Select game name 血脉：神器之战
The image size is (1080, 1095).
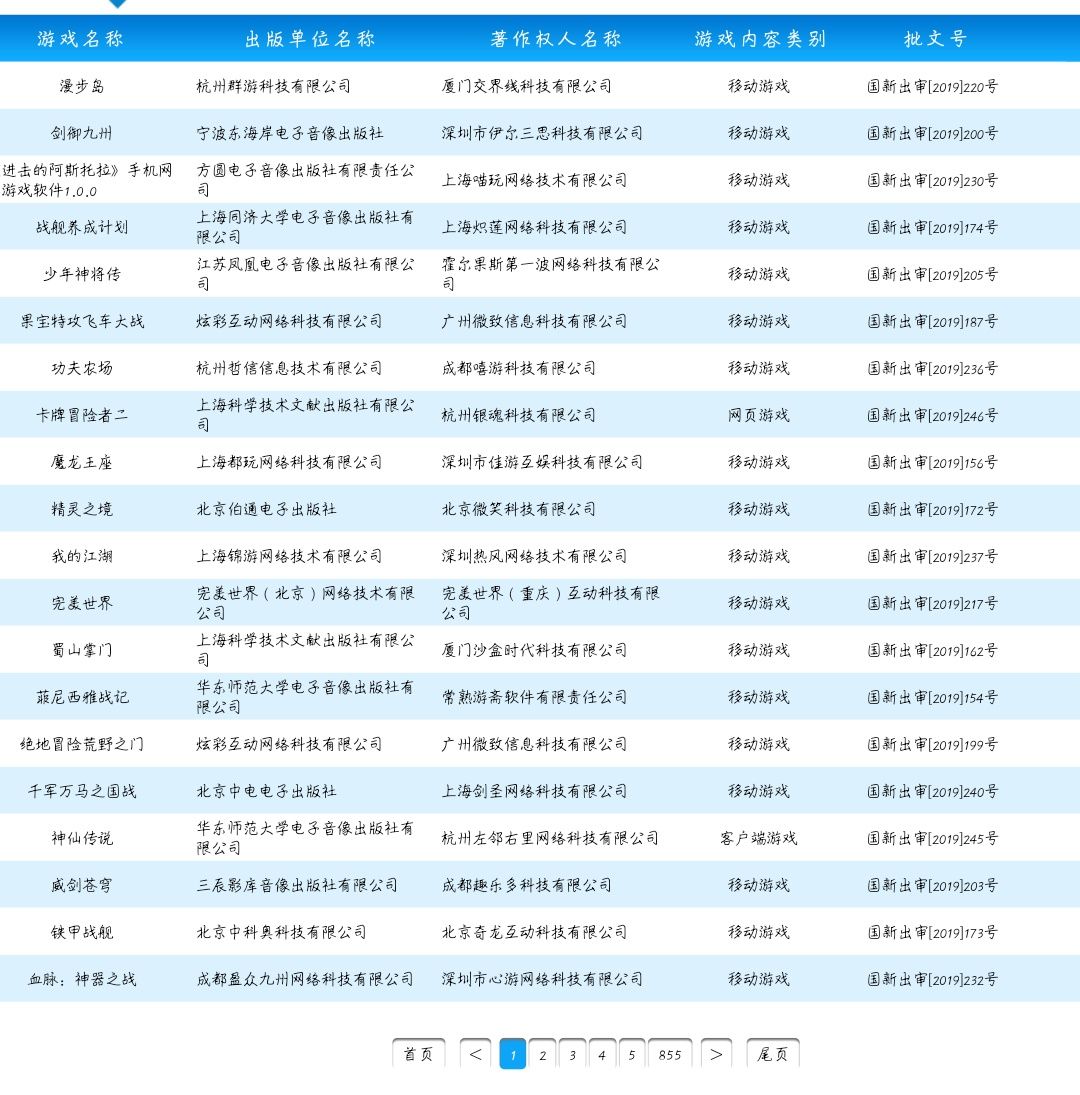coord(82,979)
